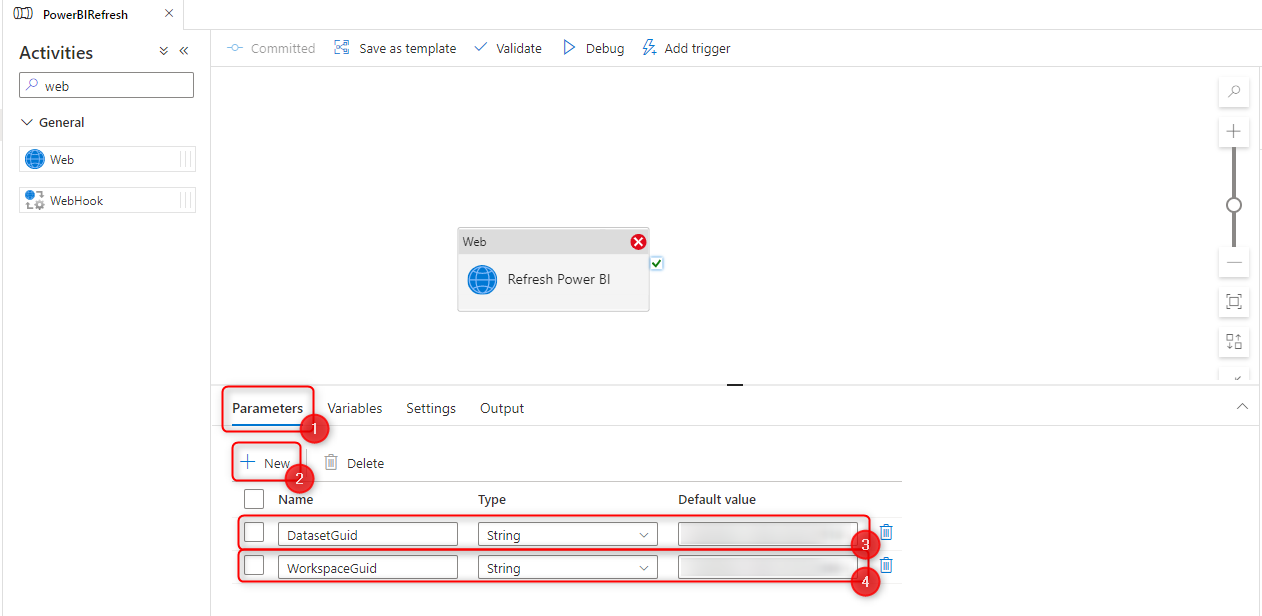Screen dimensions: 1262x616
Task: Click the Committed status indicator
Action: pyautogui.click(x=271, y=48)
